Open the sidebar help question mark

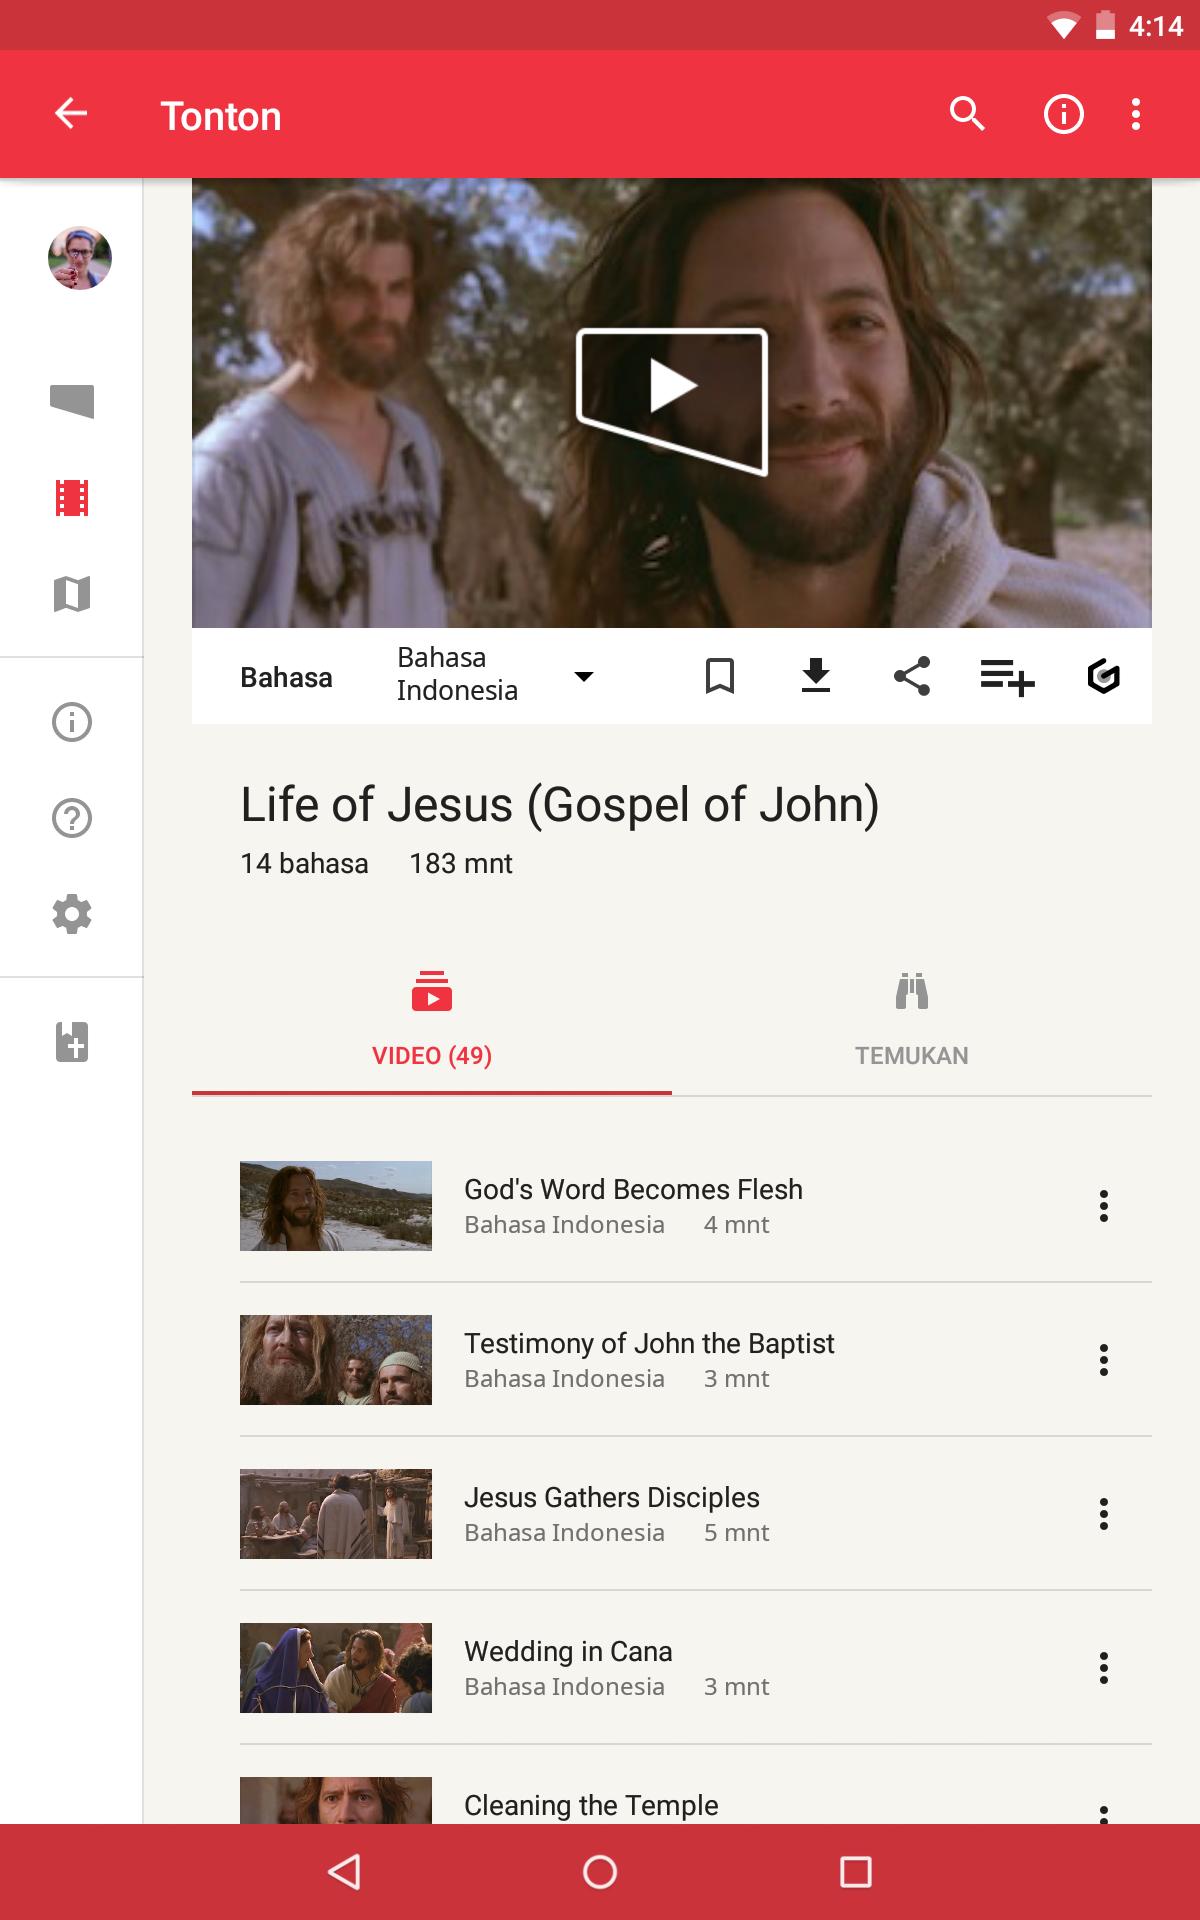pos(72,817)
